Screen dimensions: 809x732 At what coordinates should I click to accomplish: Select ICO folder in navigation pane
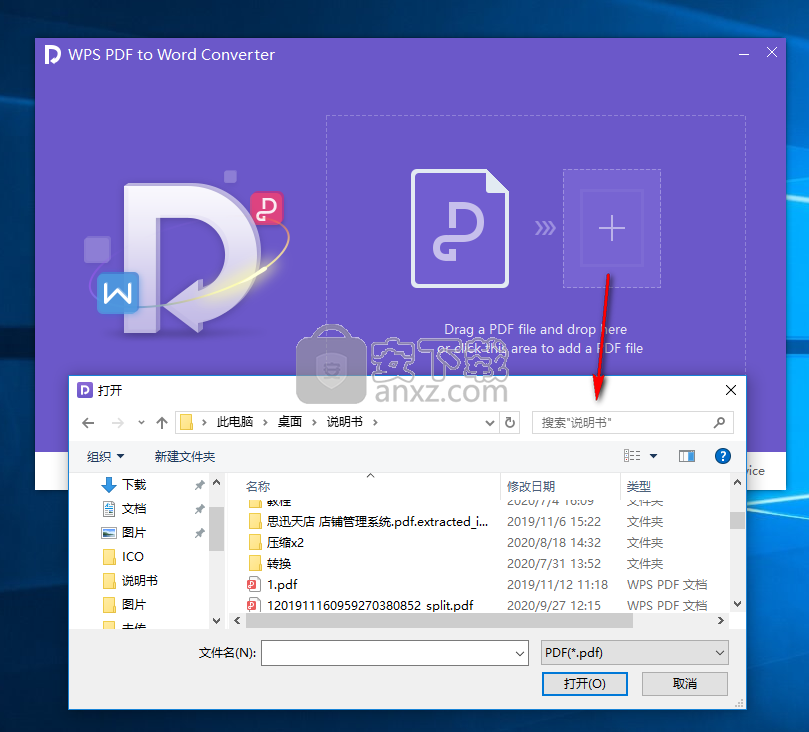[133, 557]
